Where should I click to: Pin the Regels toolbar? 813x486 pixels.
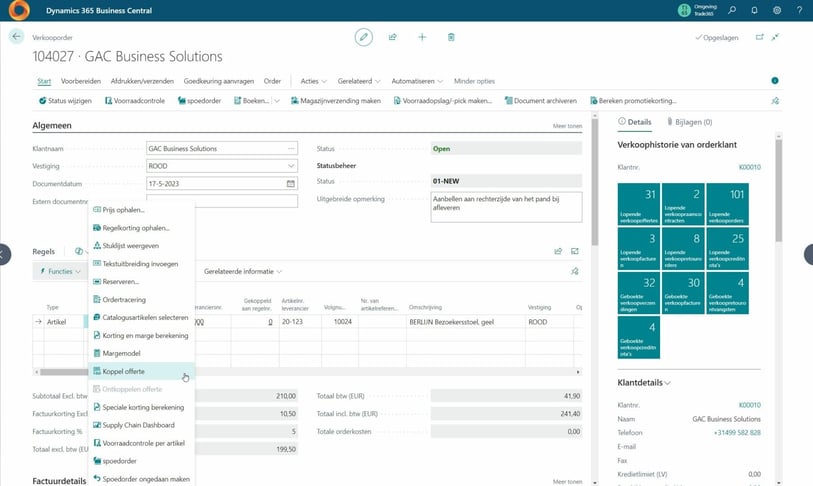(x=574, y=271)
